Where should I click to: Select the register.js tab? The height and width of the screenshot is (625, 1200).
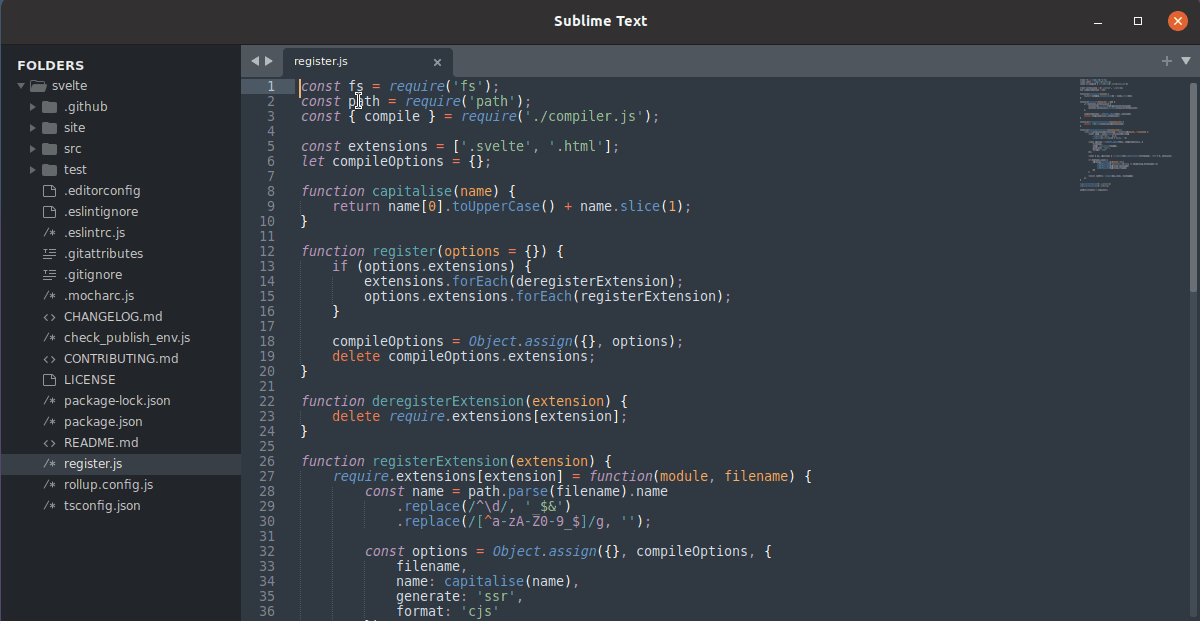367,61
